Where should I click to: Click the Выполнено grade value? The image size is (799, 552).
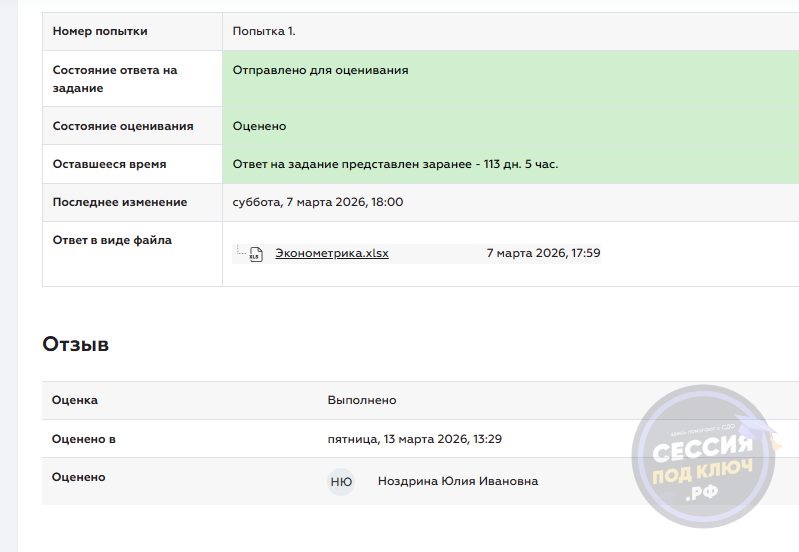coord(362,400)
